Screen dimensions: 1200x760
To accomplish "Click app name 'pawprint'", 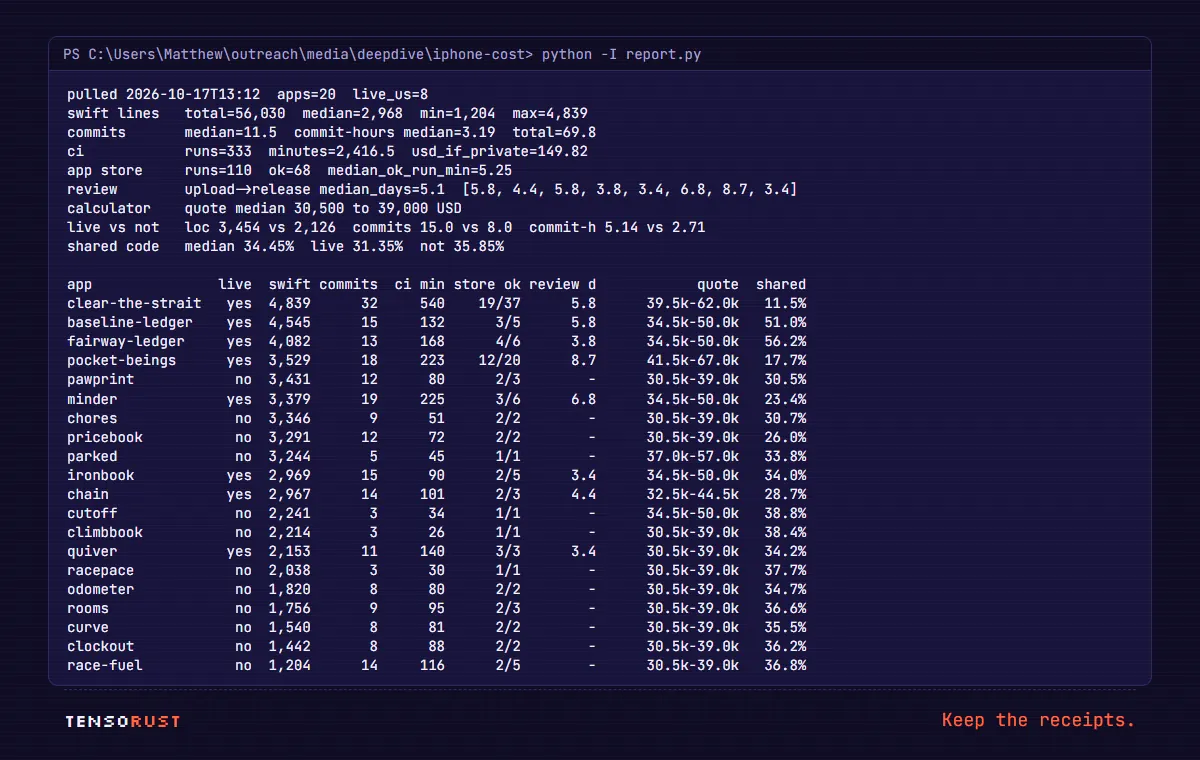I will (100, 379).
